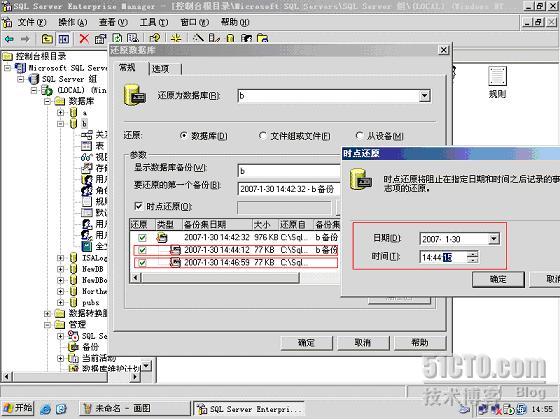Click the Run wizard wand icon
This screenshot has height=420, width=560.
(x=198, y=38)
